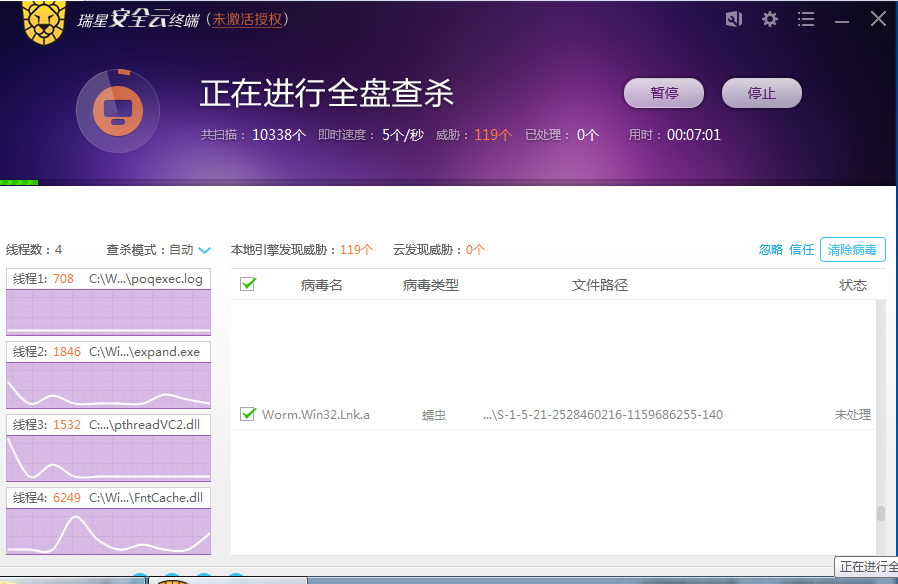Click the 线程3 label showing 1532
The height and width of the screenshot is (584, 898).
[x=47, y=424]
